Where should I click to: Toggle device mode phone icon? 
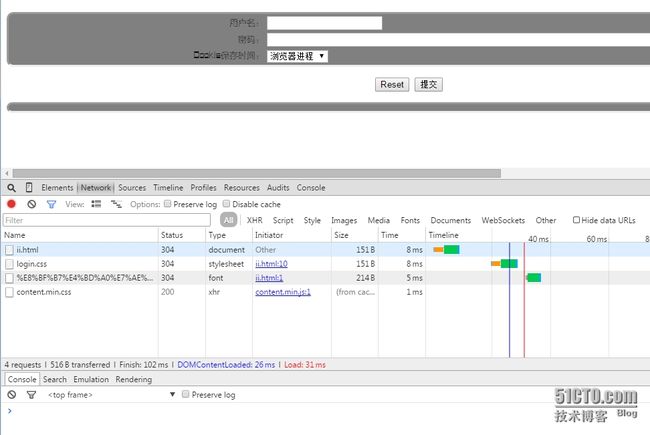pyautogui.click(x=29, y=187)
